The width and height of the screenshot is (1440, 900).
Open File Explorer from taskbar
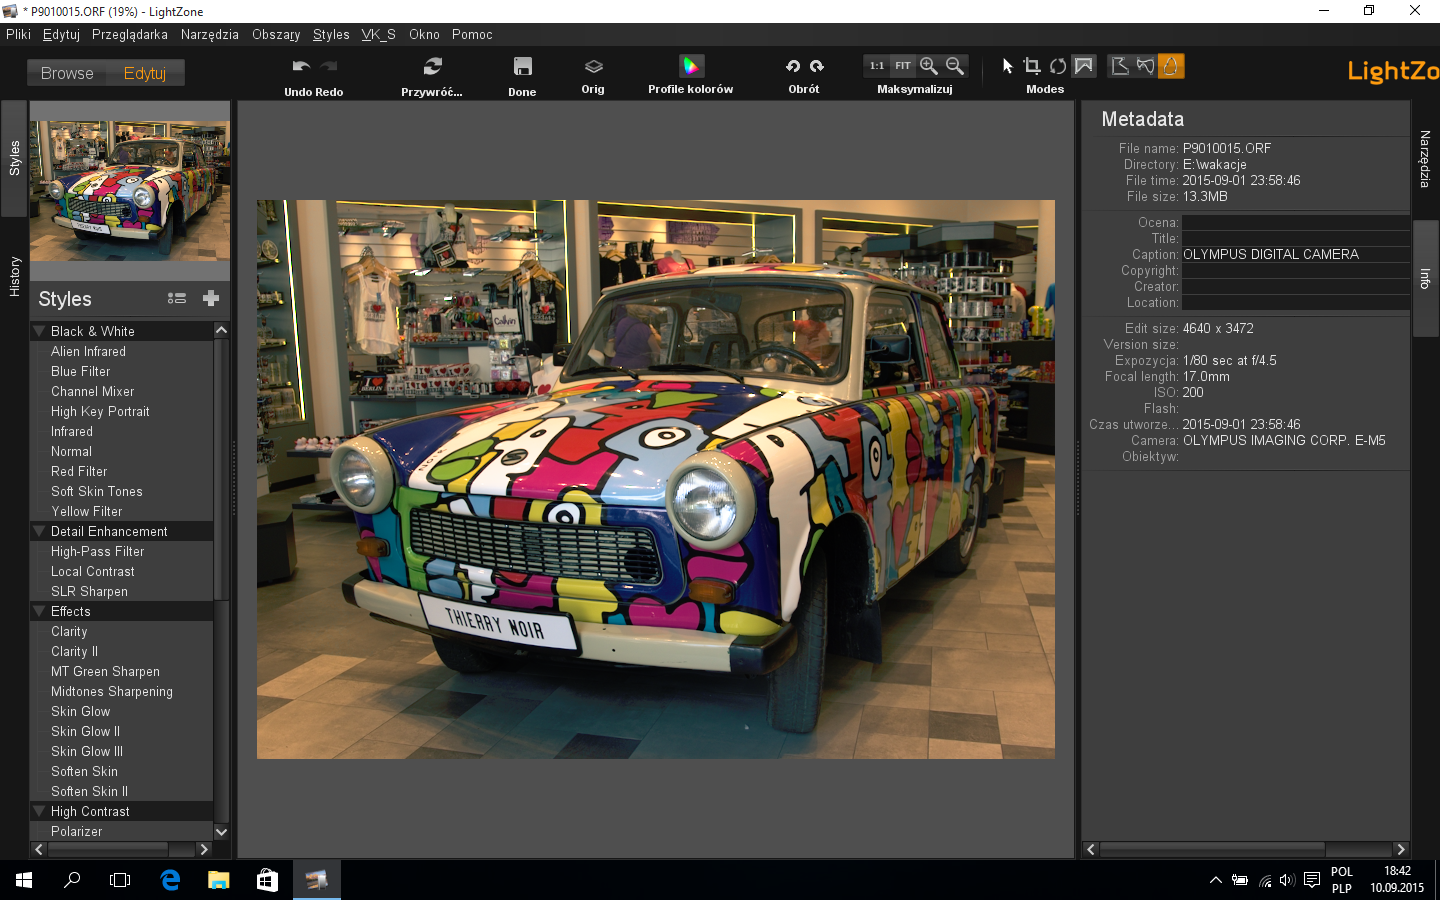click(x=218, y=880)
